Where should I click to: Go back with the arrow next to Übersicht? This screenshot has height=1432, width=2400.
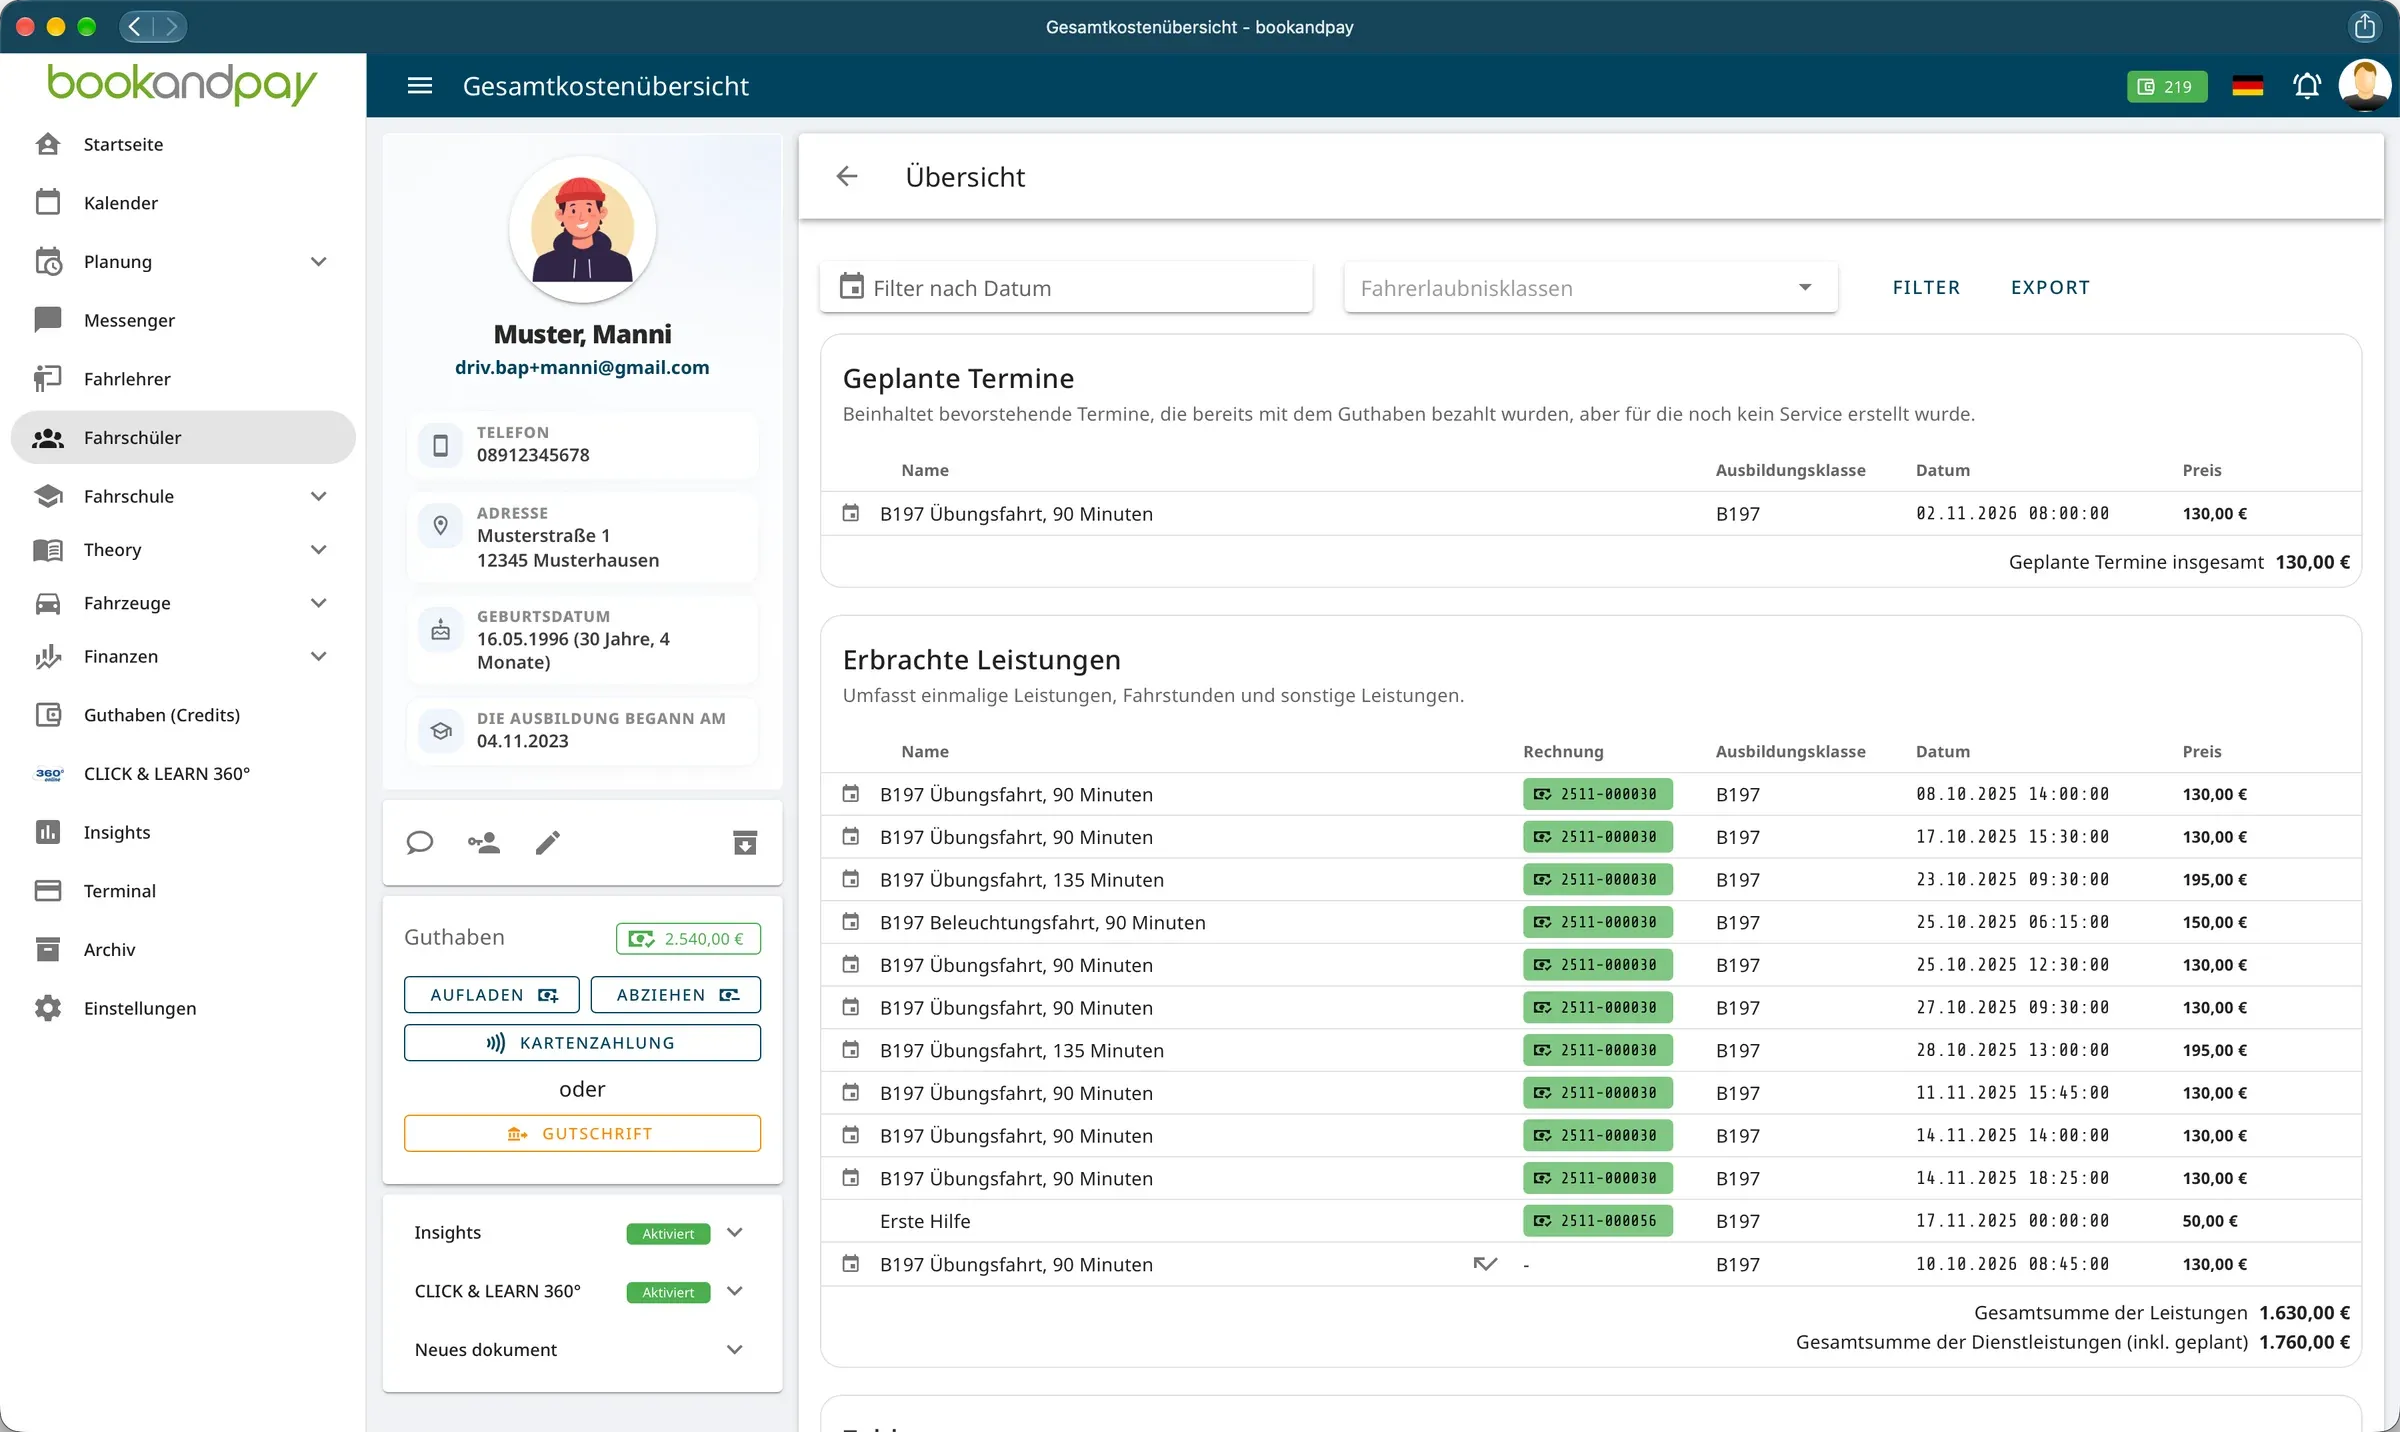pyautogui.click(x=847, y=177)
